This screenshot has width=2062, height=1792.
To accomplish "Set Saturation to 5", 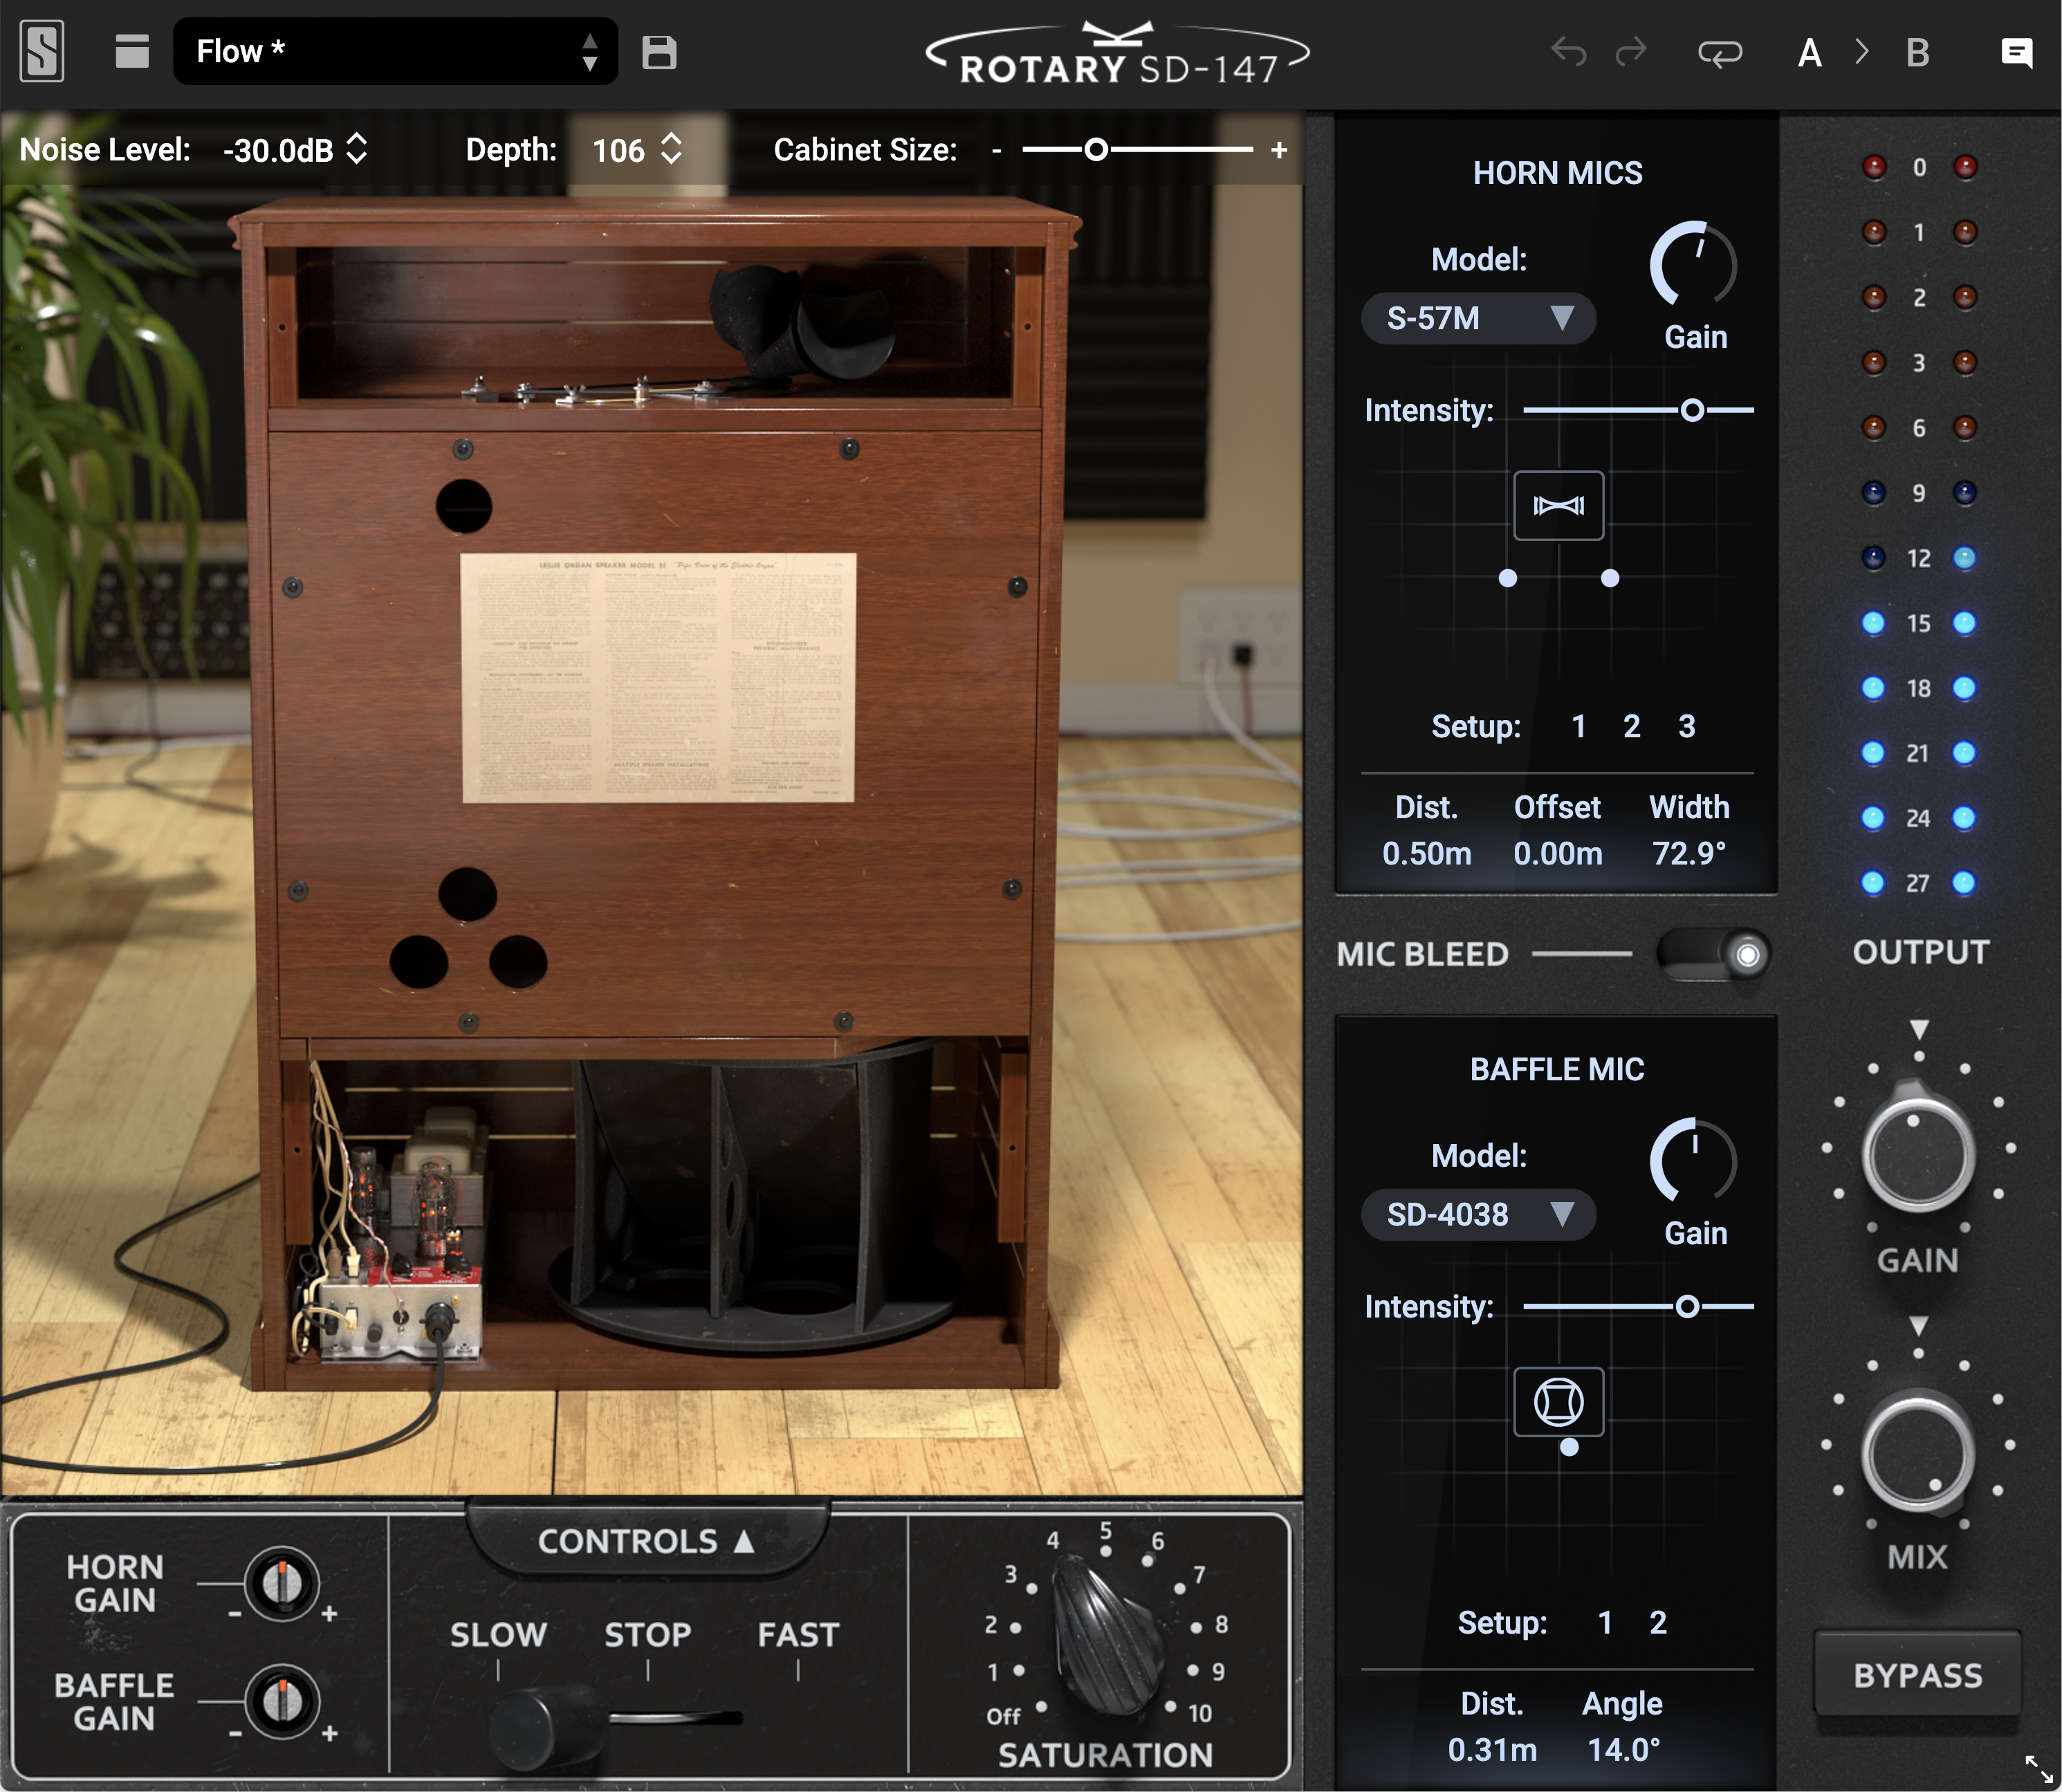I will 1105,1531.
